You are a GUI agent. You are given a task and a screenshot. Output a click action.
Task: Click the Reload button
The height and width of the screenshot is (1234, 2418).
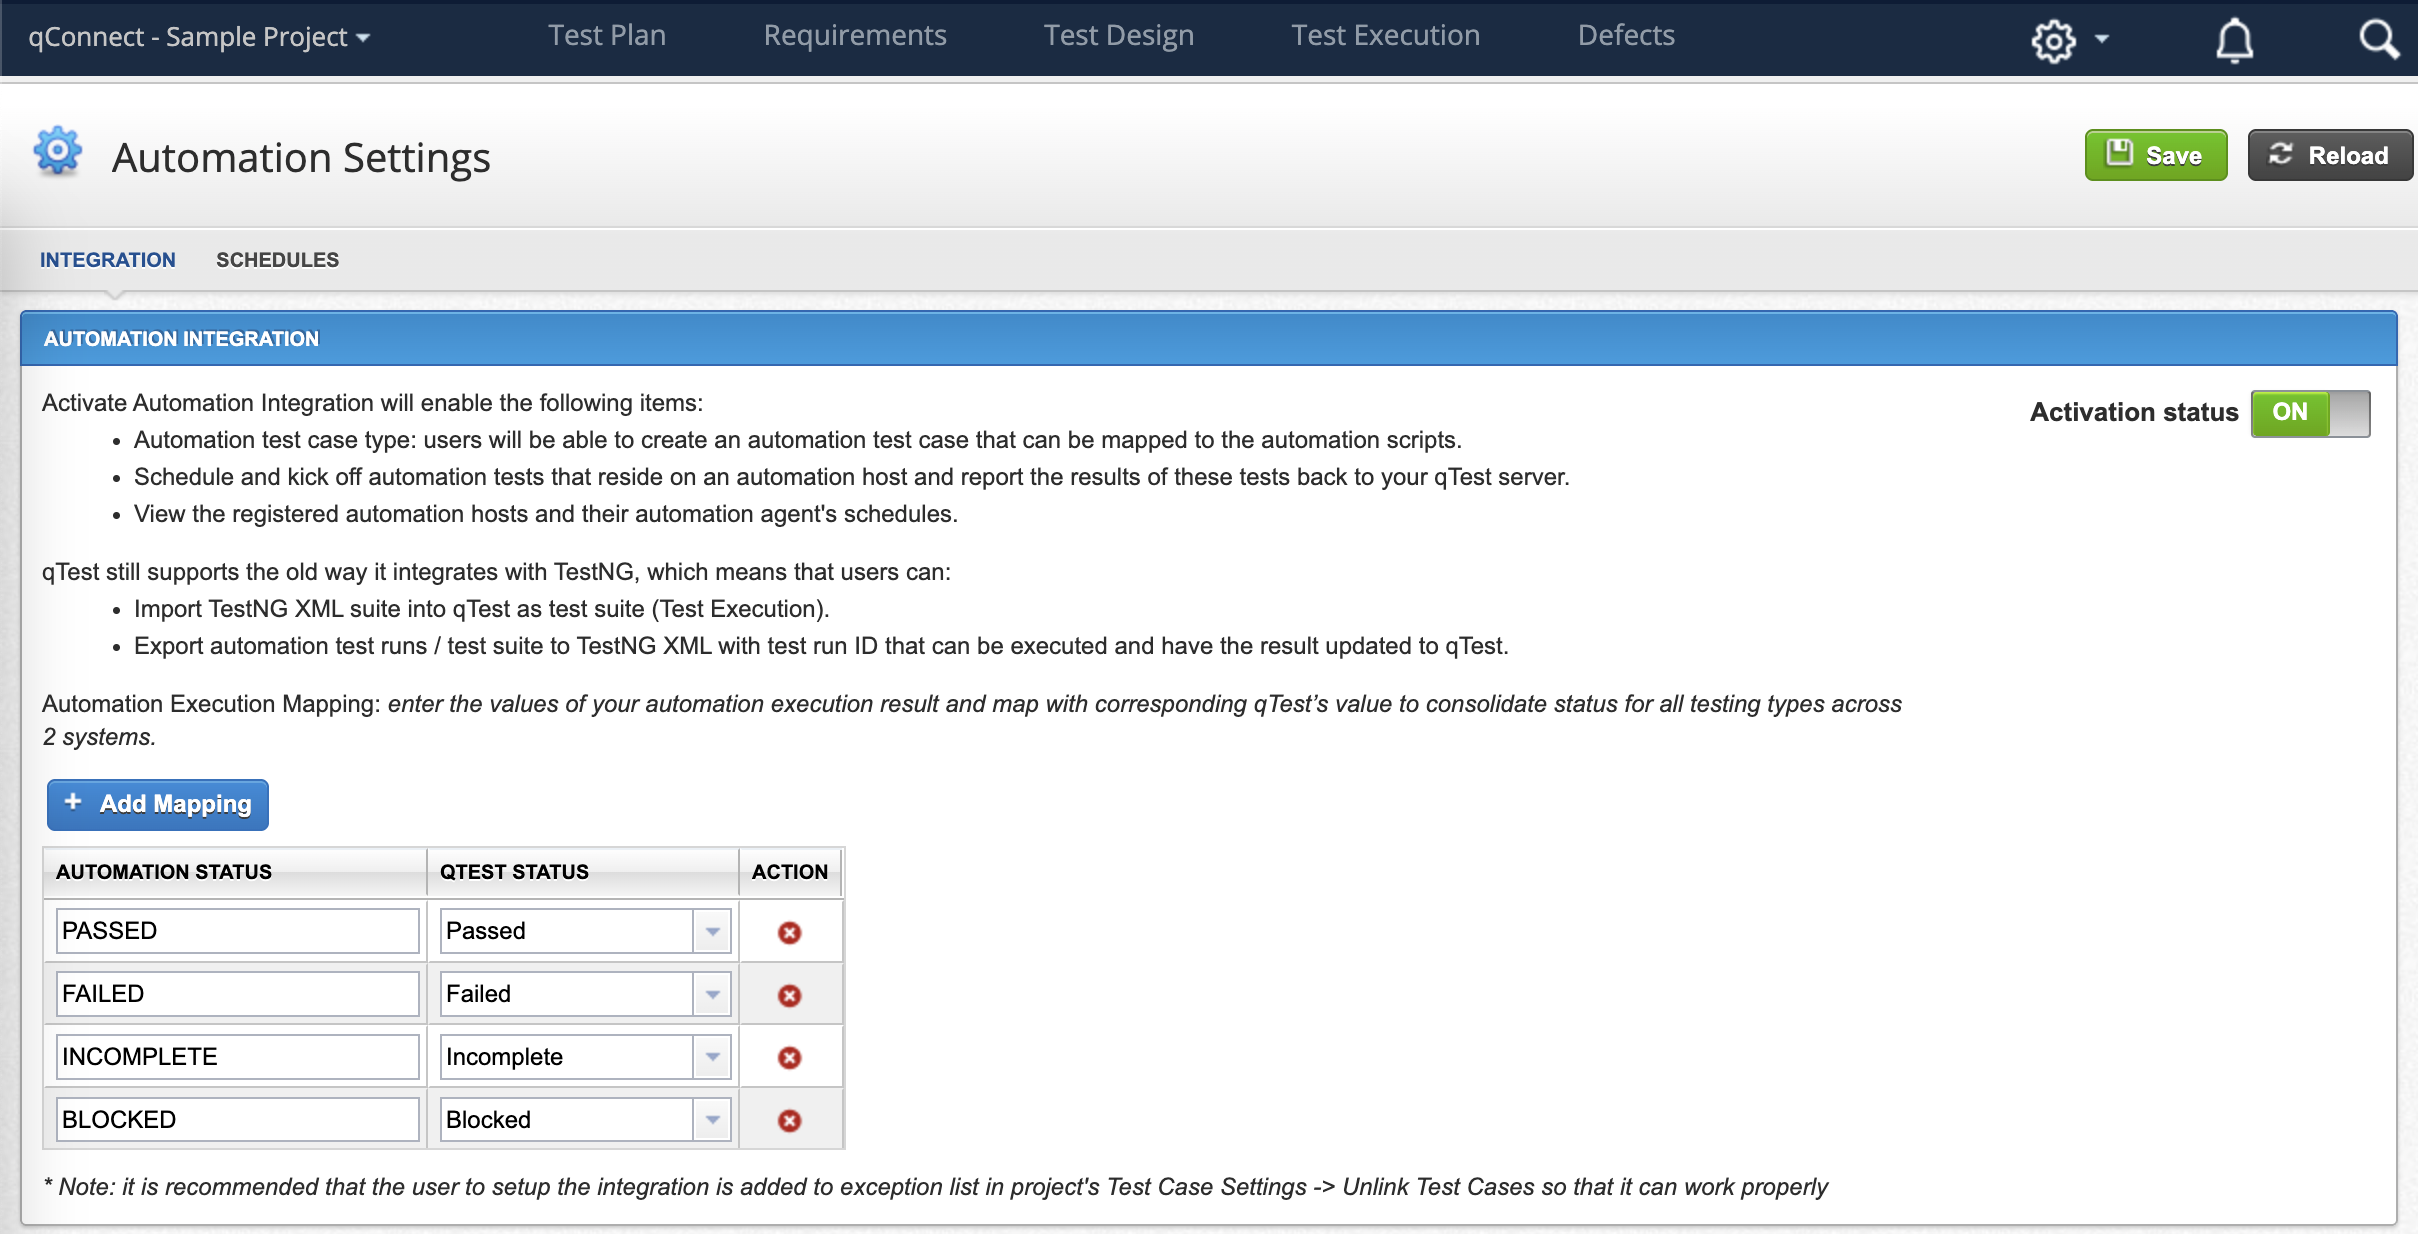[x=2328, y=154]
